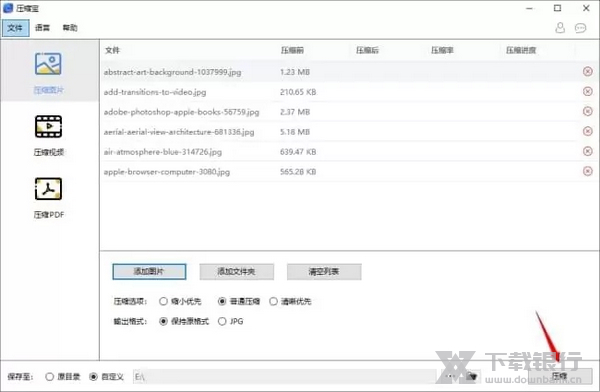
Task: Click the 添加图片 button
Action: click(x=149, y=271)
